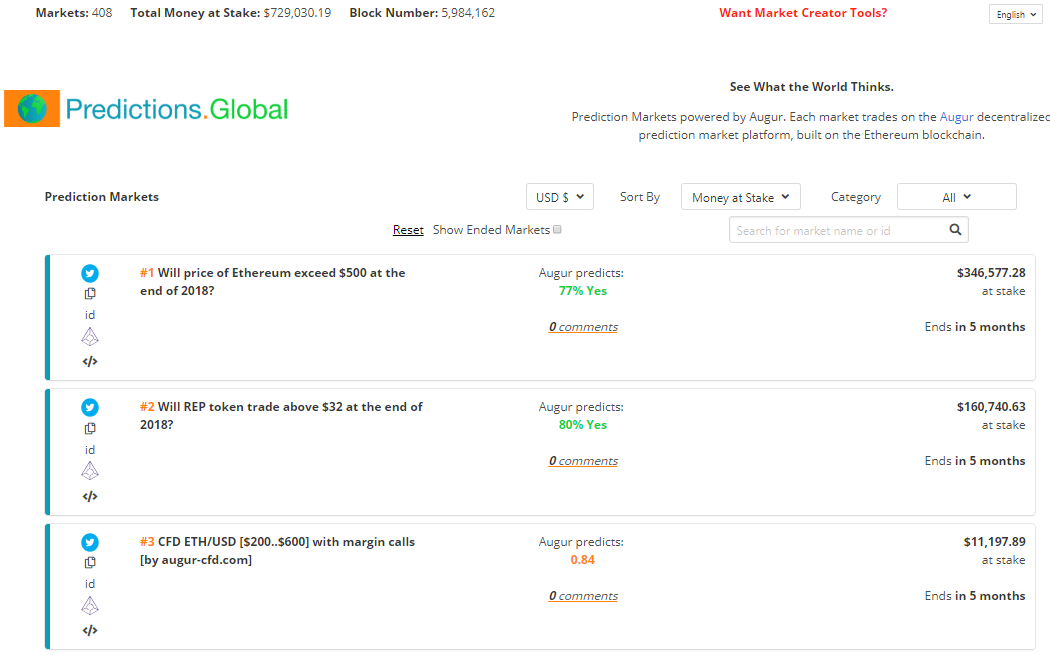Image resolution: width=1050 pixels, height=655 pixels.
Task: Open the Category All dropdown
Action: tap(957, 197)
